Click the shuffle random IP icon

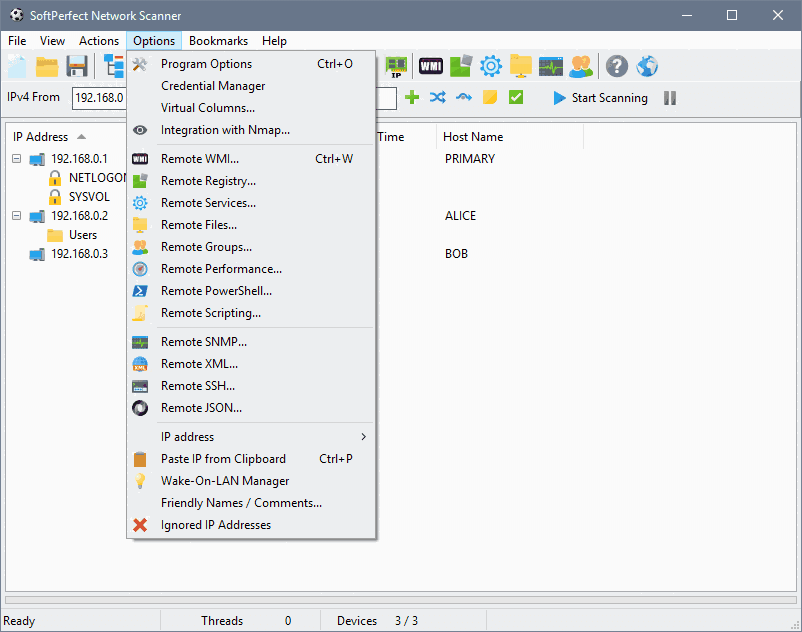[x=437, y=98]
